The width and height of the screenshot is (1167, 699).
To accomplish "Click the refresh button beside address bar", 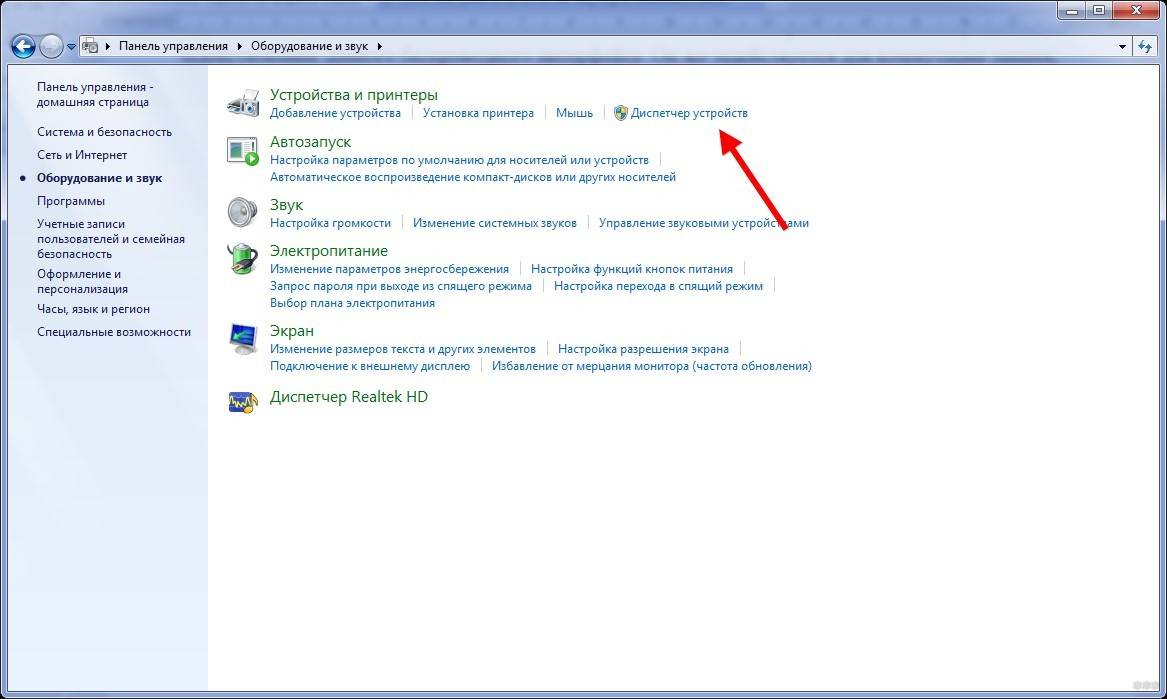I will (1146, 46).
